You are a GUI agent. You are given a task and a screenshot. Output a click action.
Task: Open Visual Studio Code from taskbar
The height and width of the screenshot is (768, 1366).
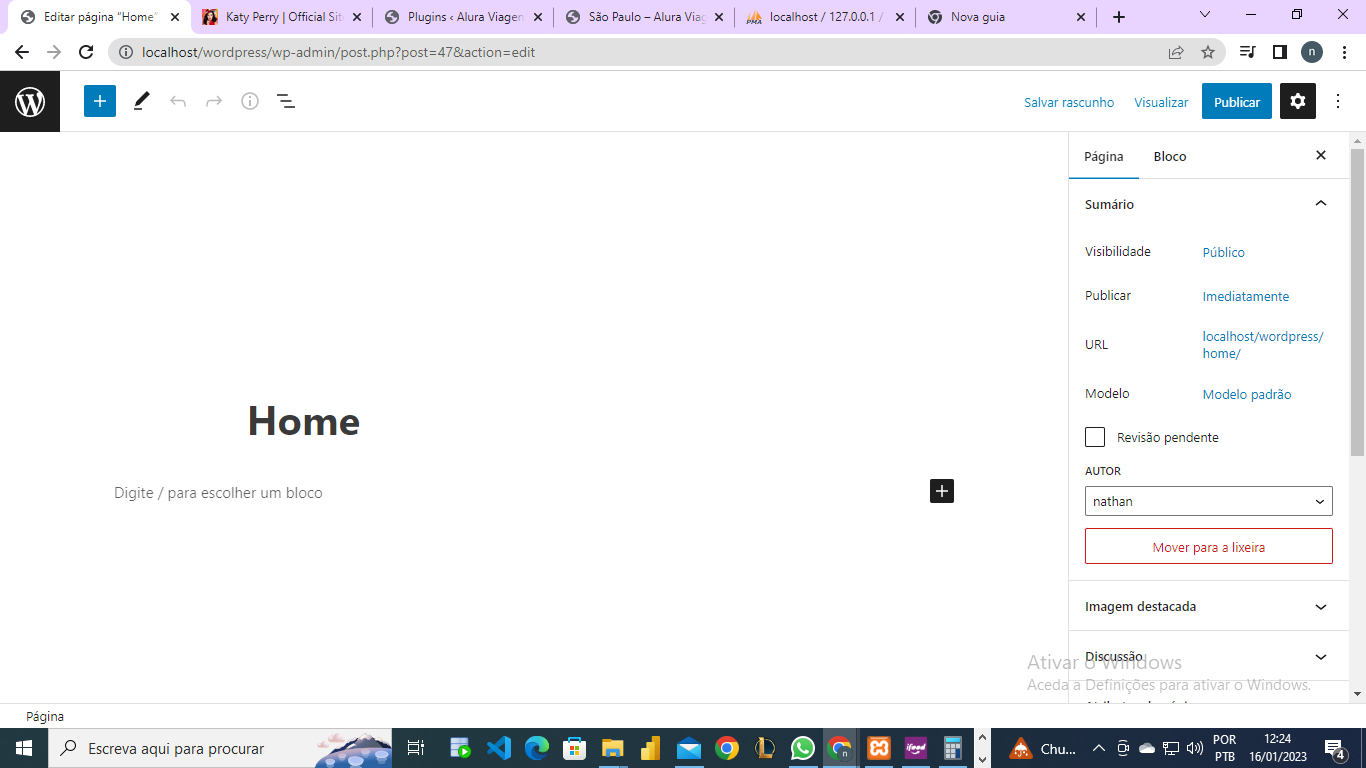point(498,748)
